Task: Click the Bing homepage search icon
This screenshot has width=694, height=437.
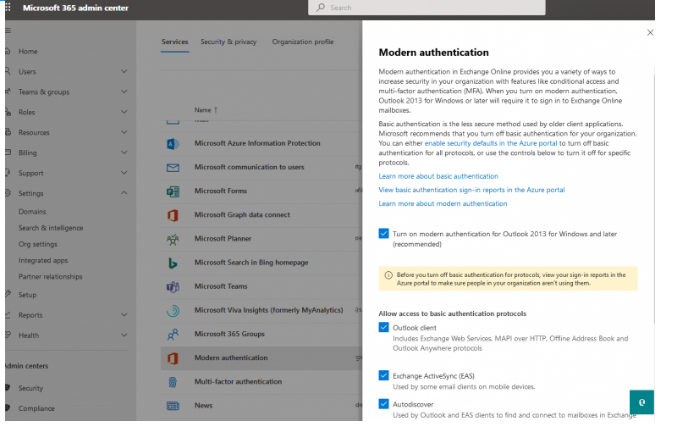Action: 173,263
